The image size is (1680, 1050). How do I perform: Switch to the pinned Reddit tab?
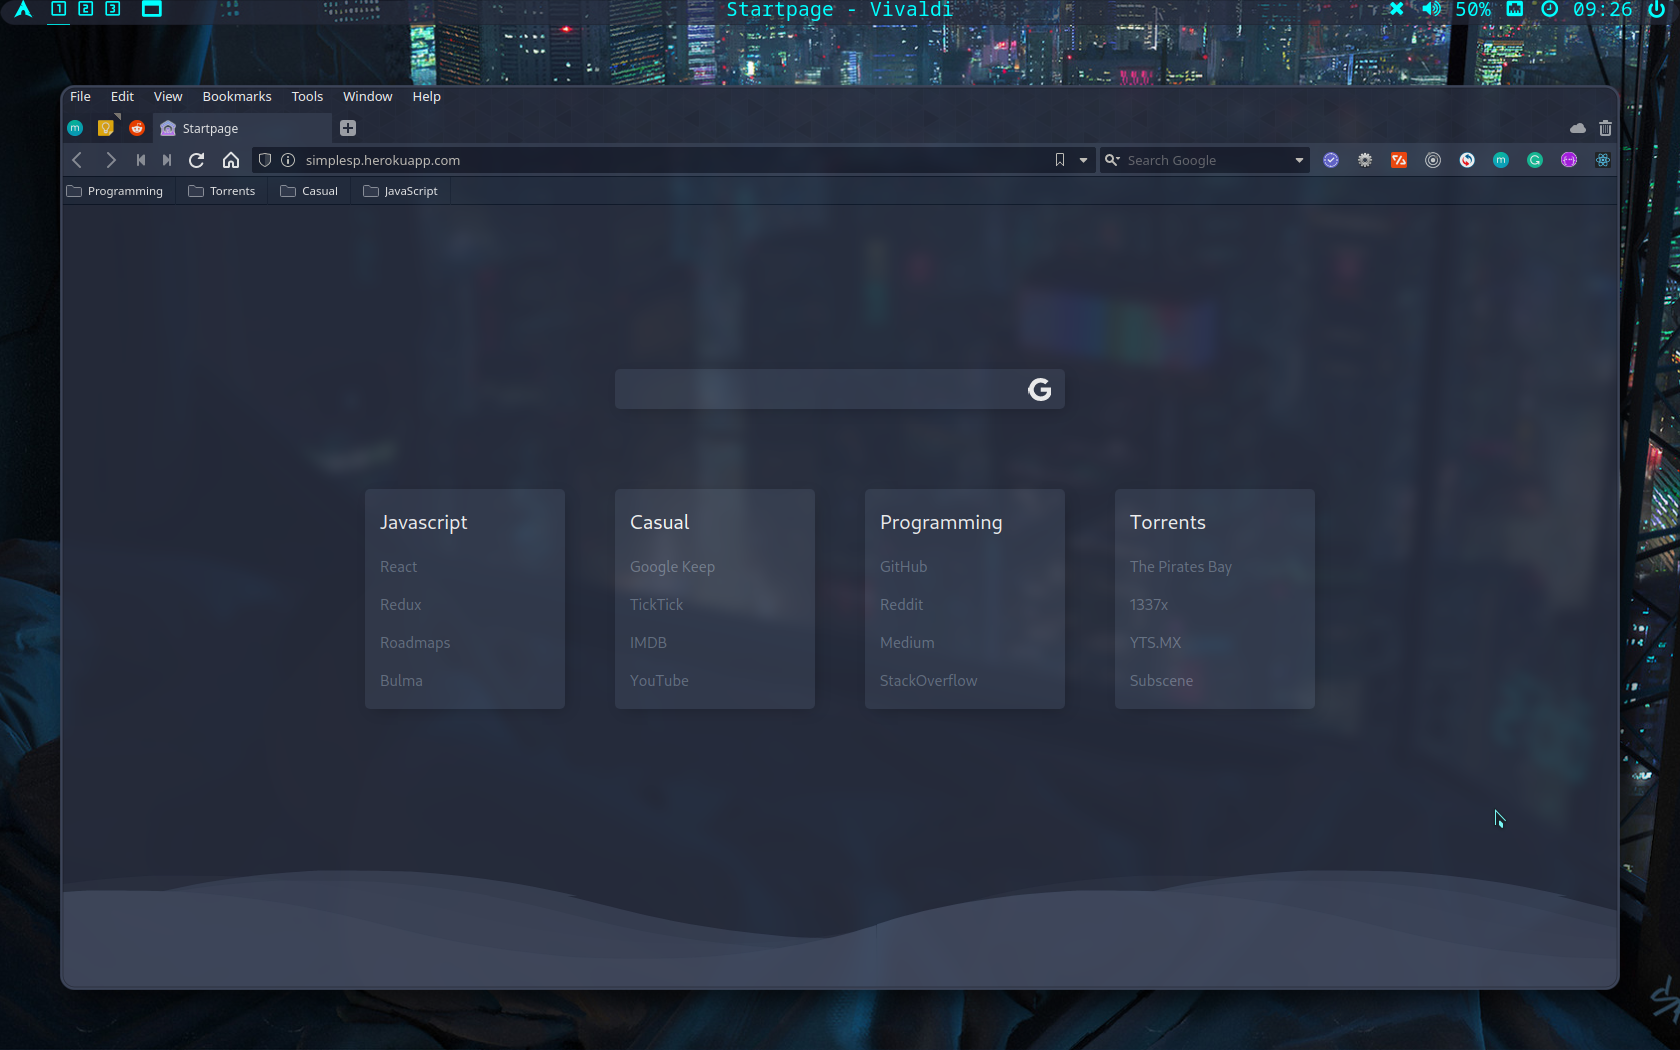(137, 128)
